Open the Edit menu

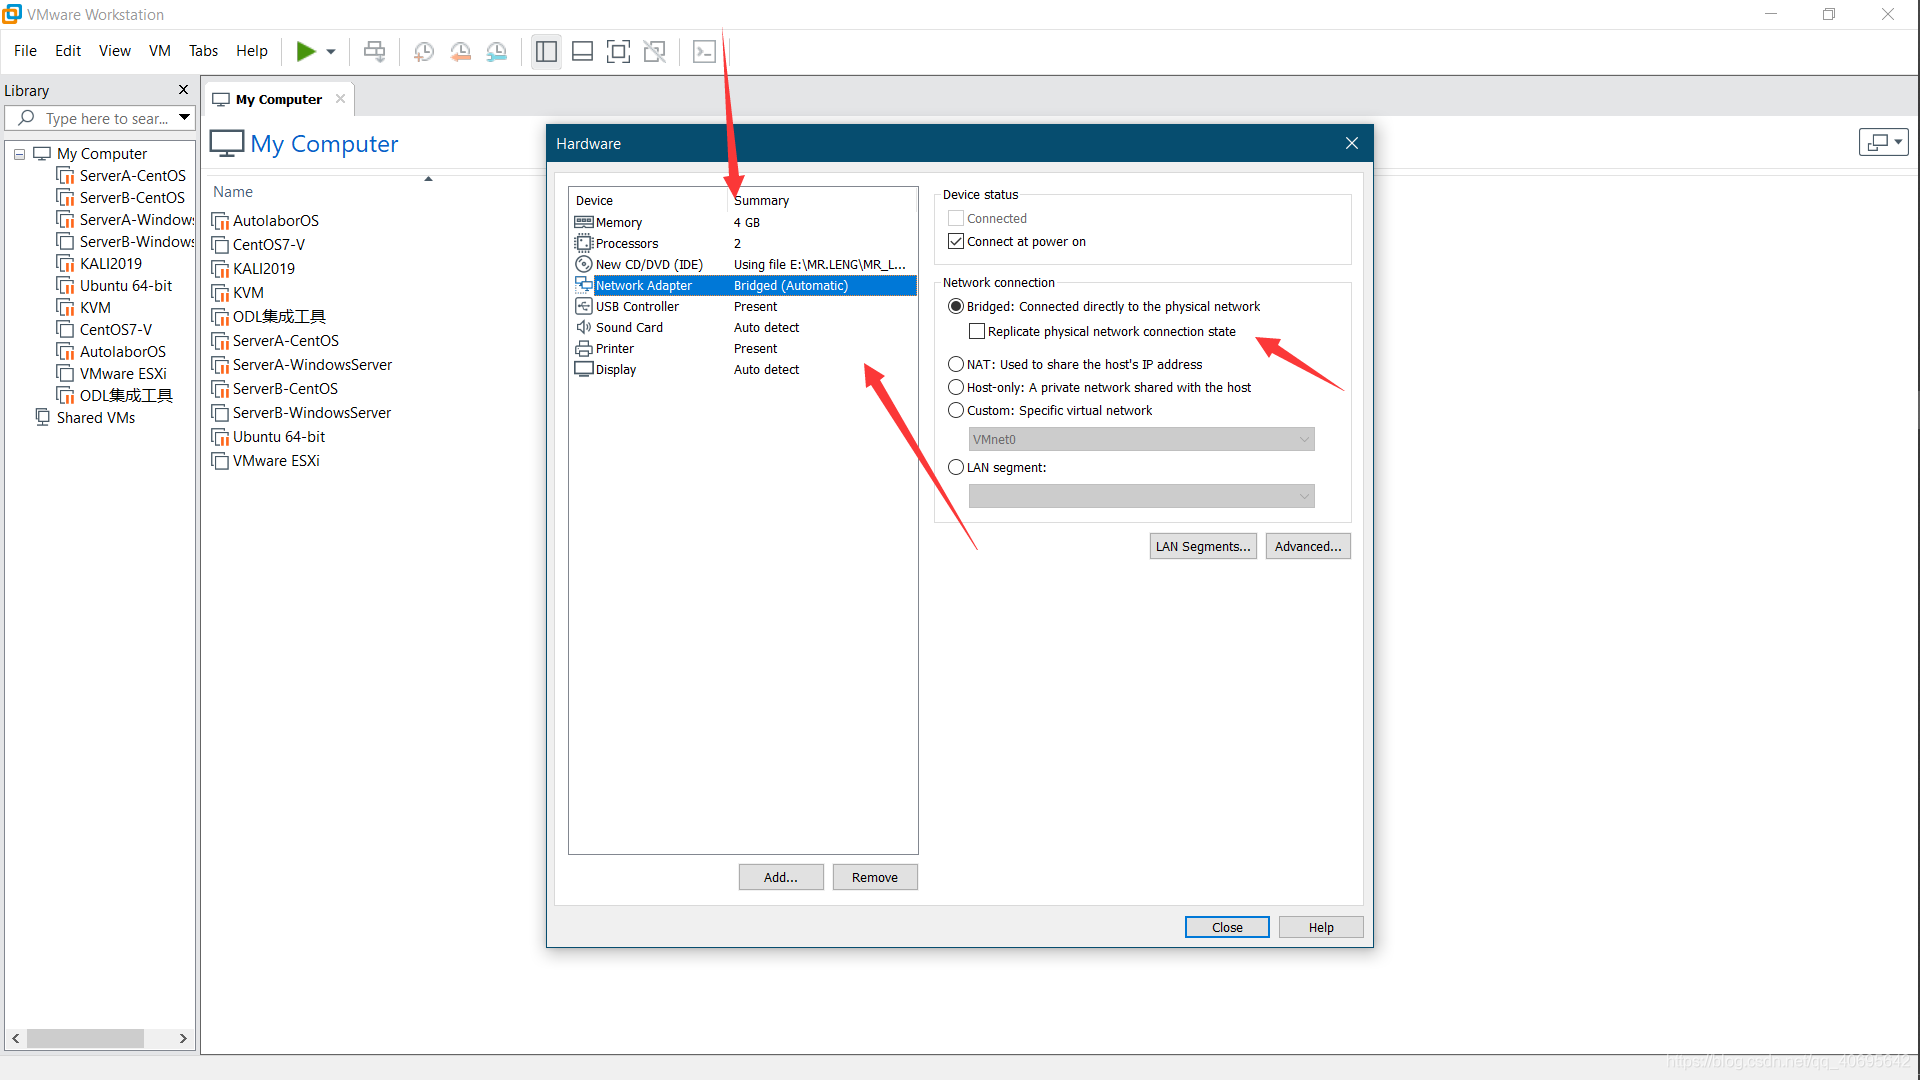68,51
